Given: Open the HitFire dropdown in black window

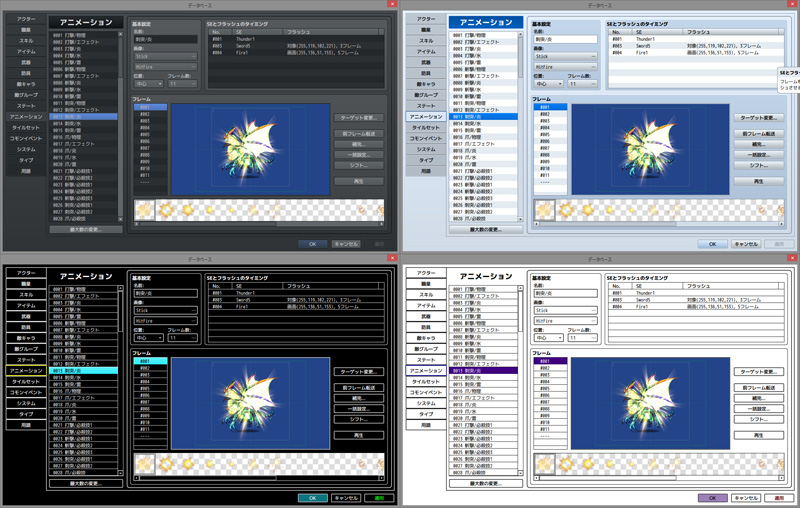Looking at the screenshot, I should (165, 321).
